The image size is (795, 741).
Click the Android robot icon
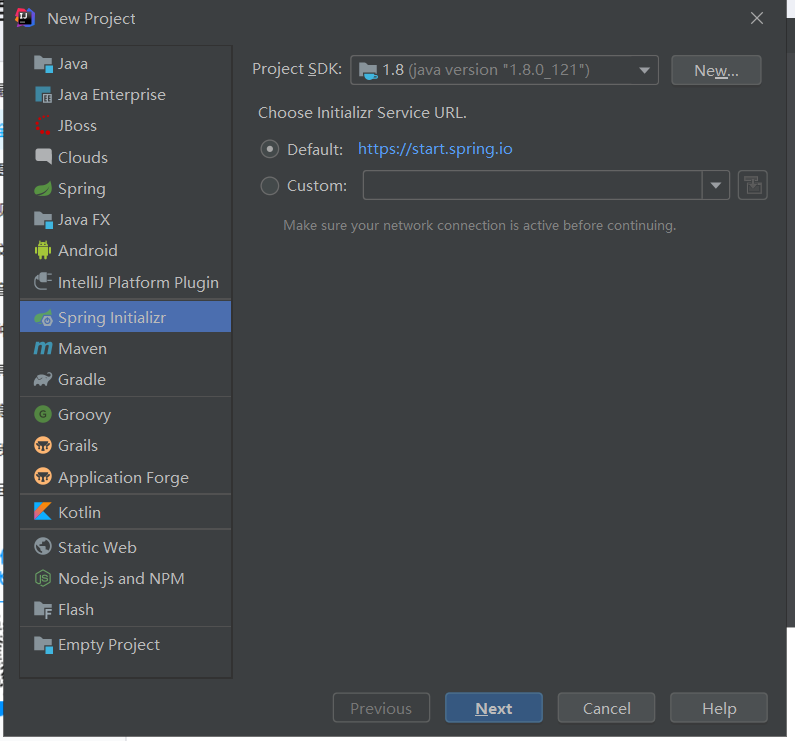tap(43, 251)
